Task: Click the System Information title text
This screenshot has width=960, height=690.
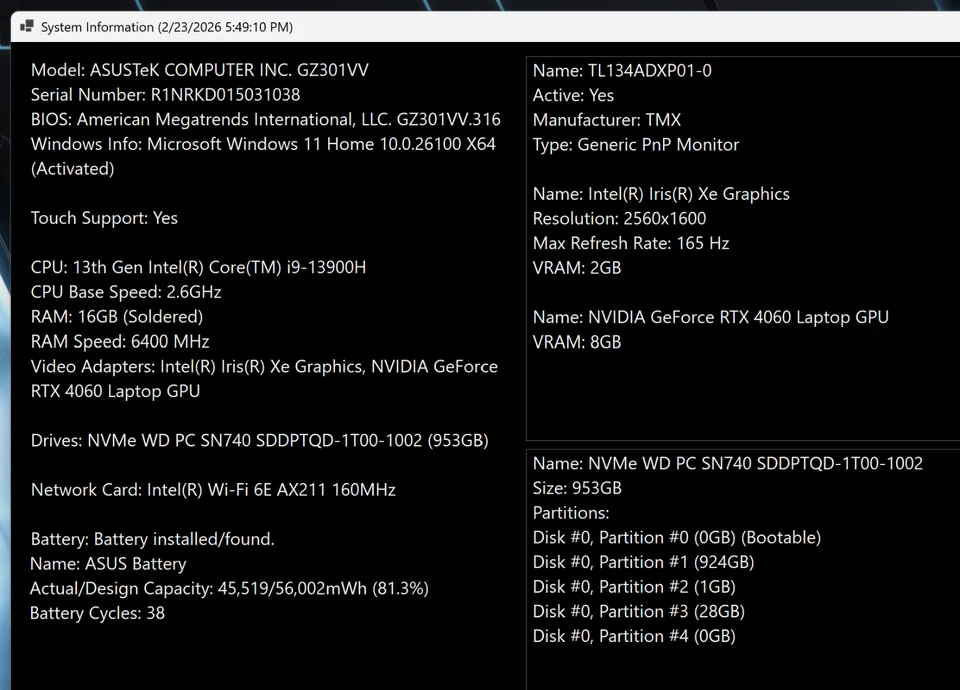Action: pyautogui.click(x=167, y=27)
